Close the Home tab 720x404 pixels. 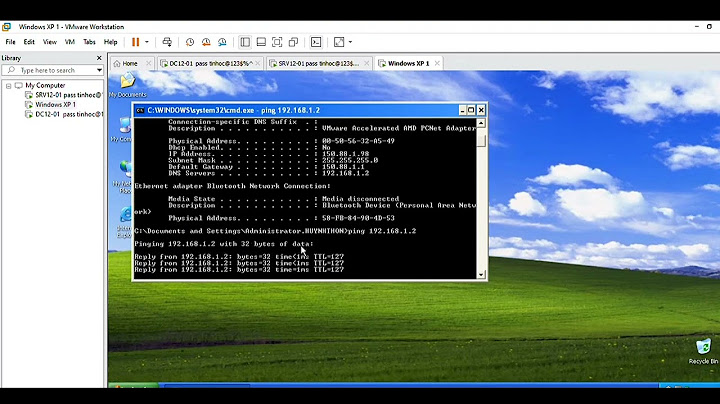coord(148,63)
